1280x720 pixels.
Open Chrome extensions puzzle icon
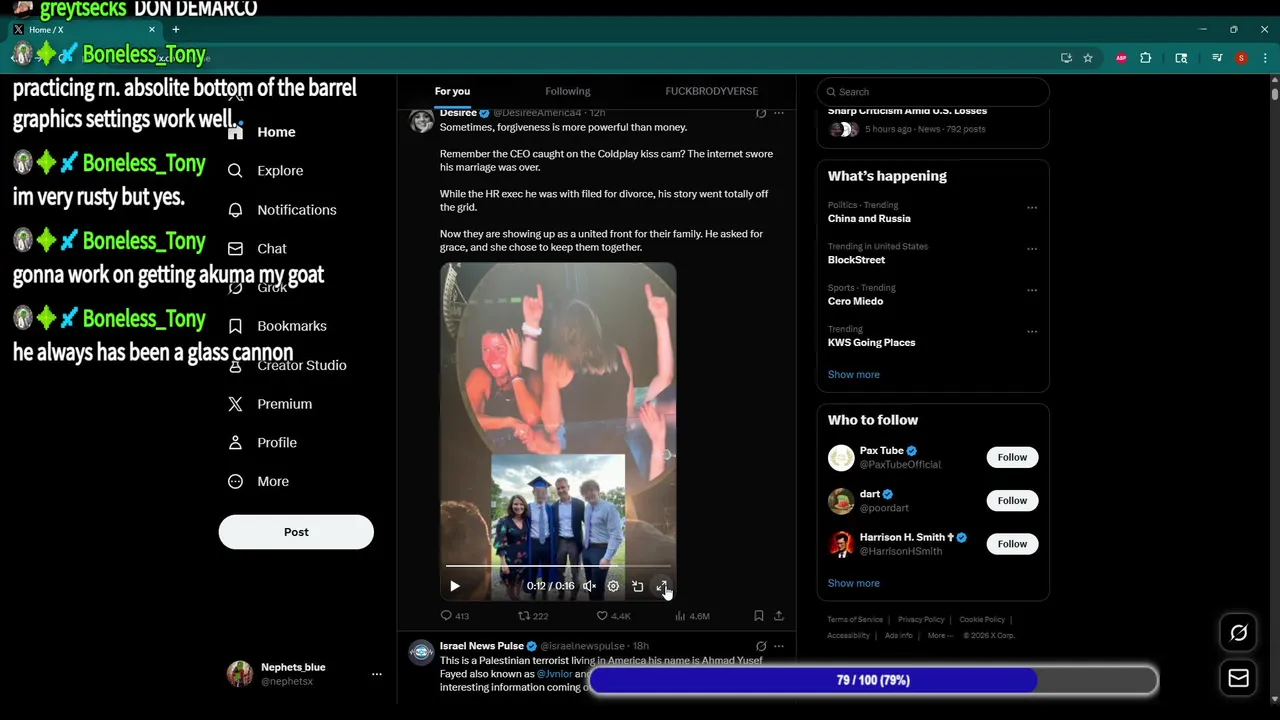tap(1146, 58)
